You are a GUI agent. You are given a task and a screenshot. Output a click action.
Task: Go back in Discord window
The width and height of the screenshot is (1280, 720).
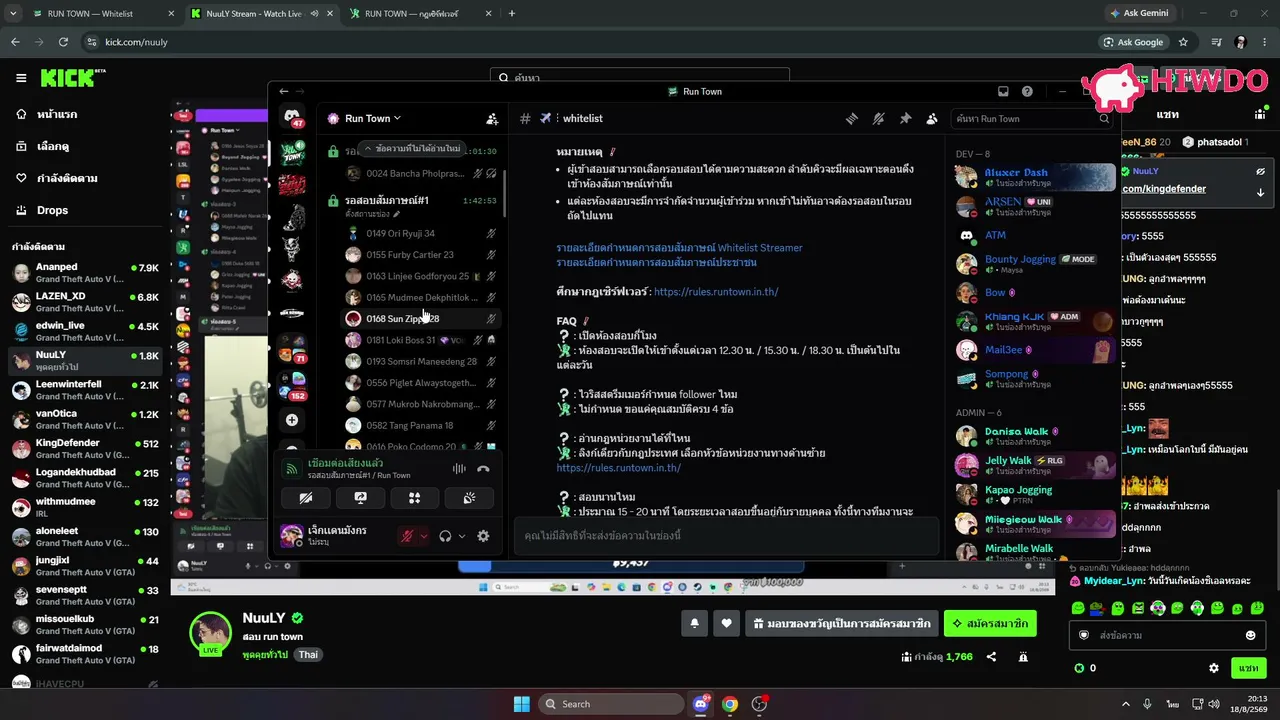[x=284, y=91]
